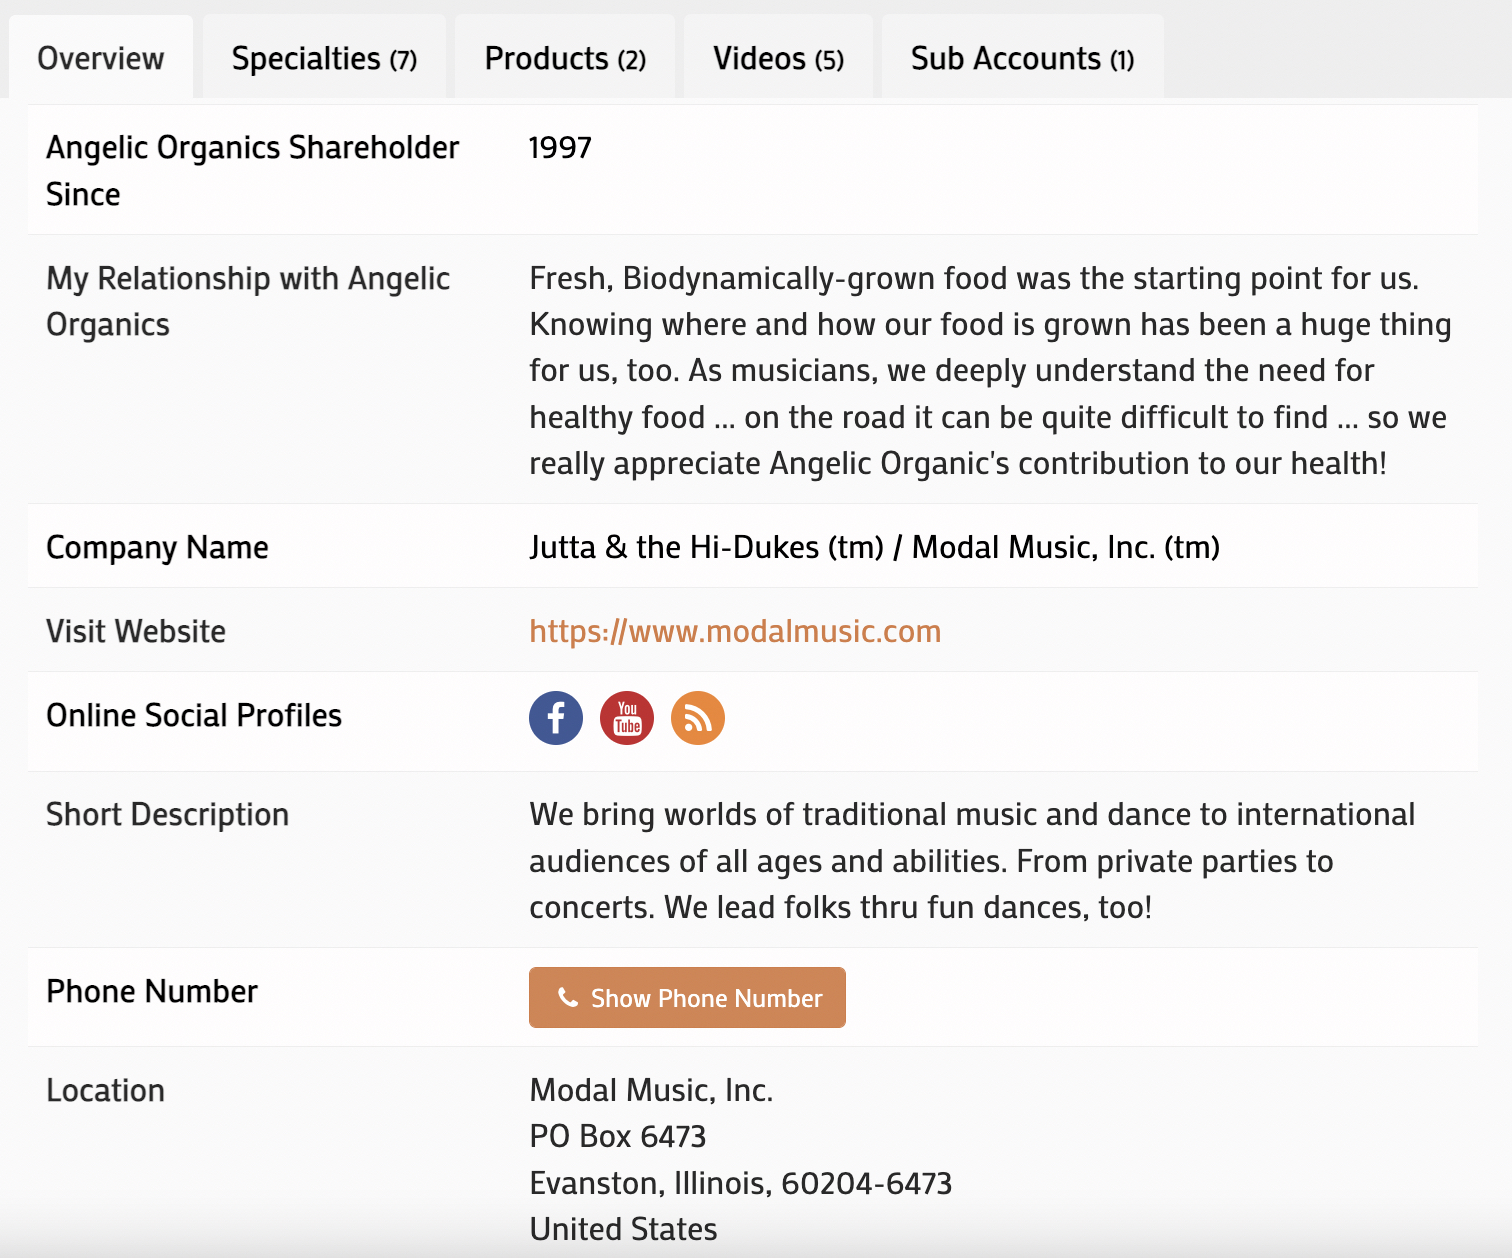Visit the https://www.modalmusic.com website link
This screenshot has width=1512, height=1258.
pyautogui.click(x=735, y=631)
